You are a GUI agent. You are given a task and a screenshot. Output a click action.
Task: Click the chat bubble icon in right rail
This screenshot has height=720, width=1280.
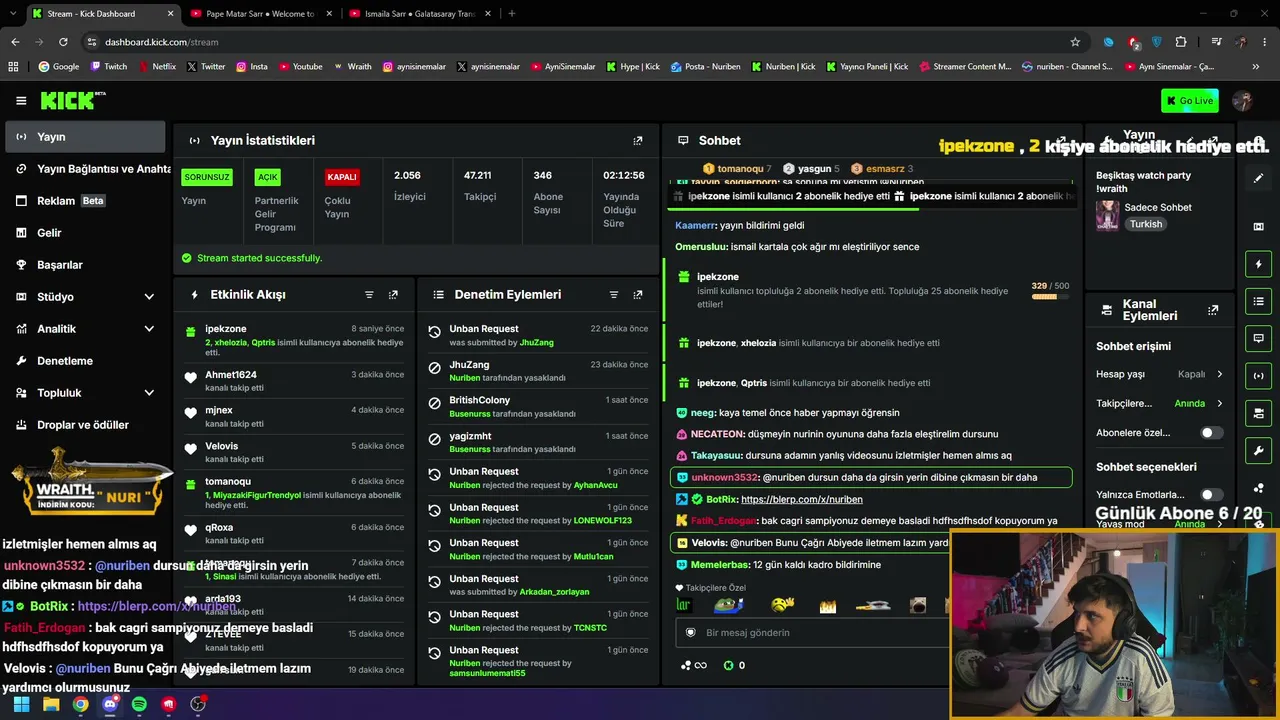(x=1259, y=338)
